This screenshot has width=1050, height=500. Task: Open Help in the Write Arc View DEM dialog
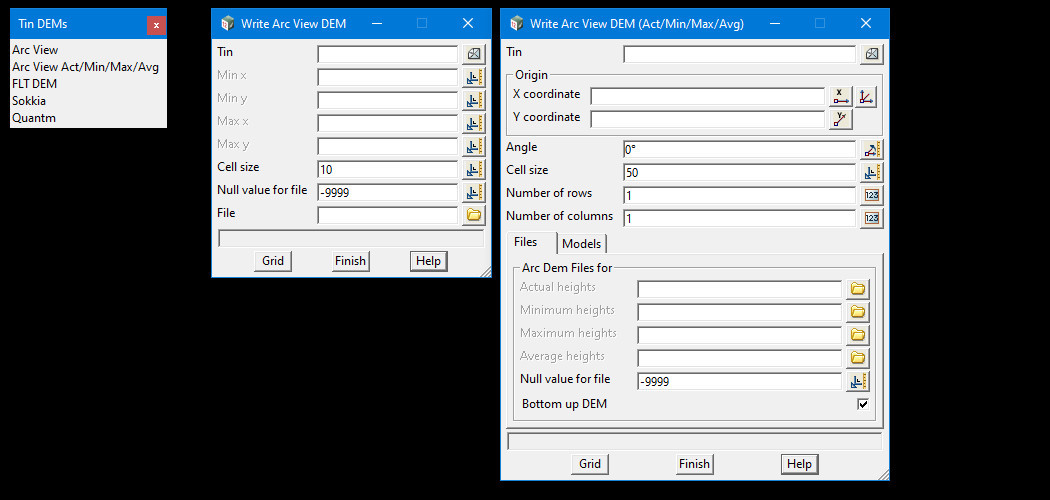point(428,261)
